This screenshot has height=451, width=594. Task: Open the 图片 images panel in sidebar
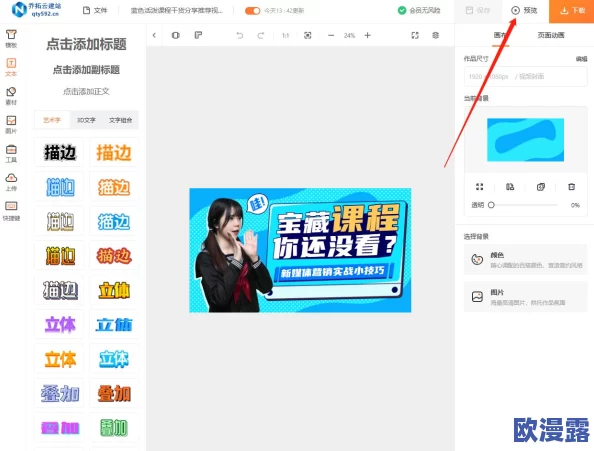pos(11,125)
